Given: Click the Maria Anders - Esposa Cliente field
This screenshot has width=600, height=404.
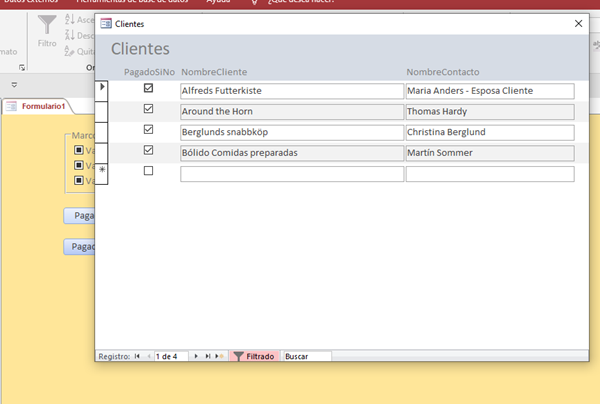Looking at the screenshot, I should pos(490,91).
